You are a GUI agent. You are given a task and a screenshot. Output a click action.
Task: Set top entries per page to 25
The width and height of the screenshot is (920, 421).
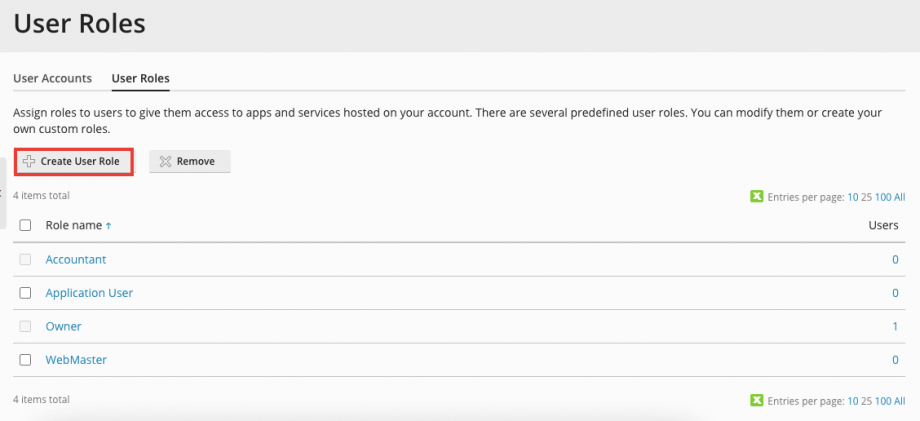[x=867, y=197]
